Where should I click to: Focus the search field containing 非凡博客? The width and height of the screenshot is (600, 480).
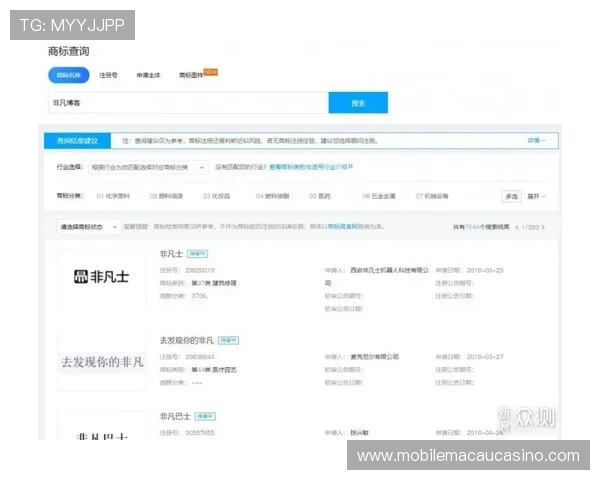click(x=188, y=103)
